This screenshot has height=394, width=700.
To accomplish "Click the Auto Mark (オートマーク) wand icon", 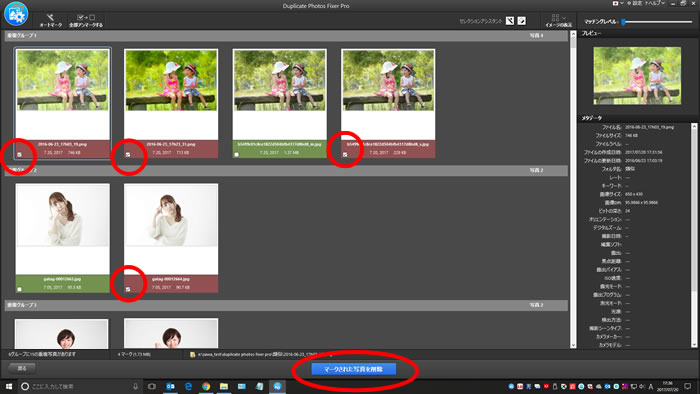I will point(50,17).
